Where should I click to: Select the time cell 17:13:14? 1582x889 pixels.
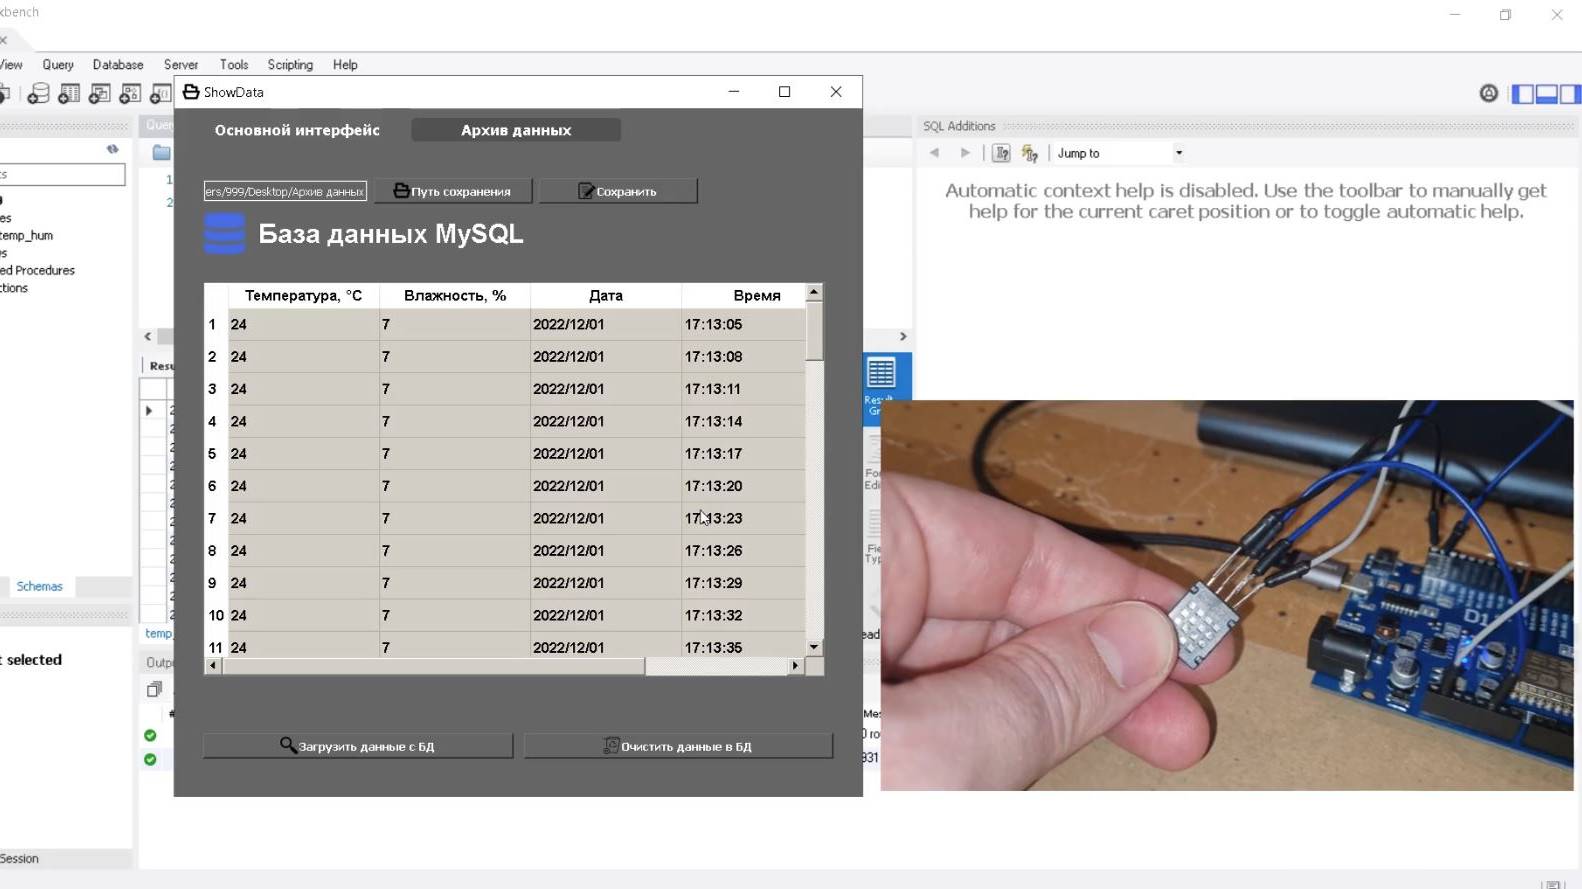click(x=743, y=422)
